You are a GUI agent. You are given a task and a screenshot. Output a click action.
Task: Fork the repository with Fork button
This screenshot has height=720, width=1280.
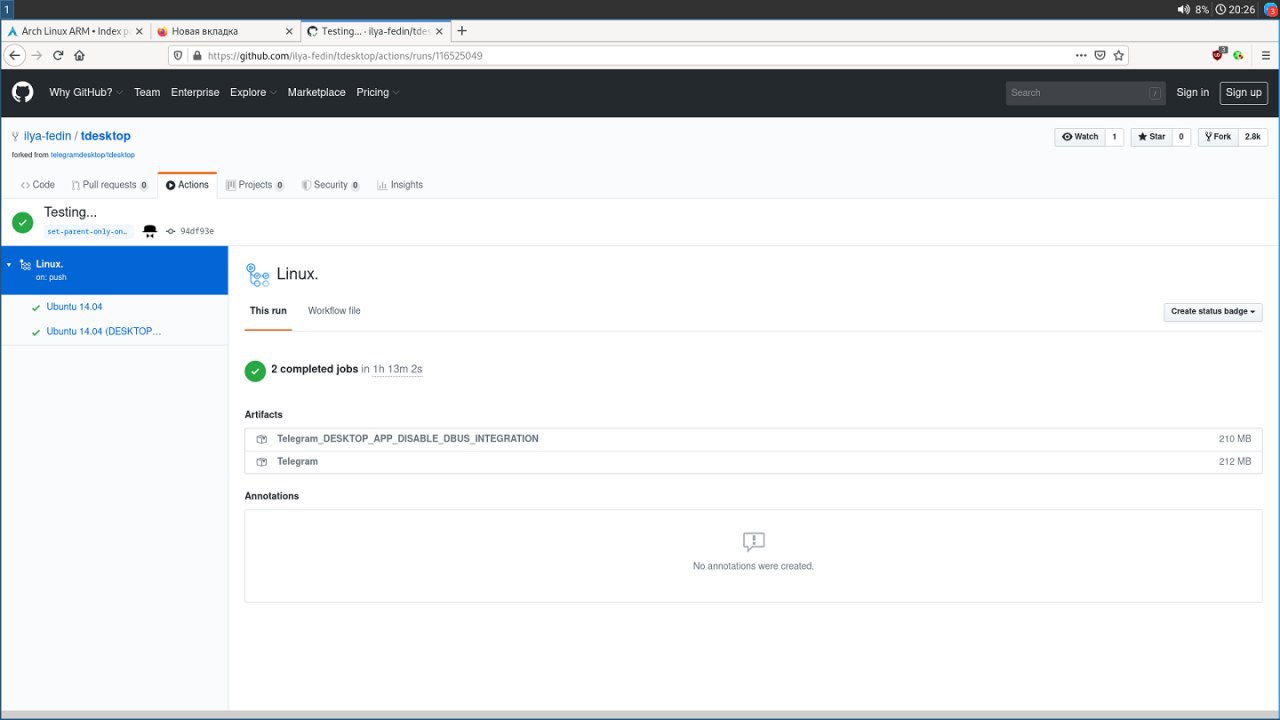[1217, 137]
